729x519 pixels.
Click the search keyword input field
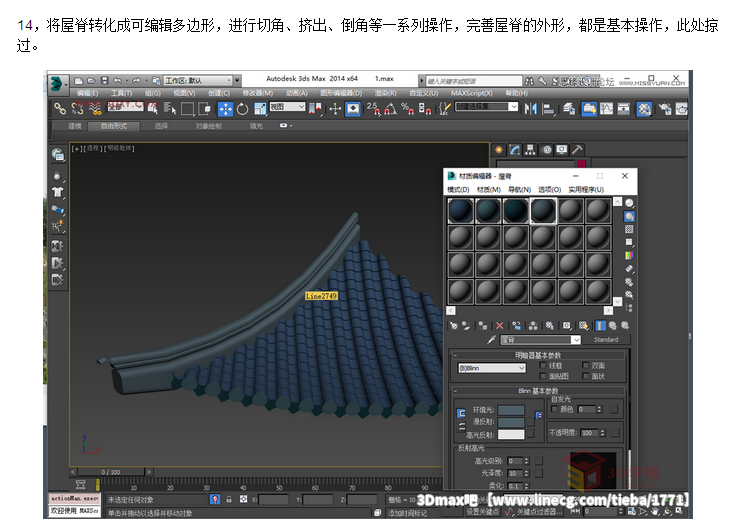473,81
